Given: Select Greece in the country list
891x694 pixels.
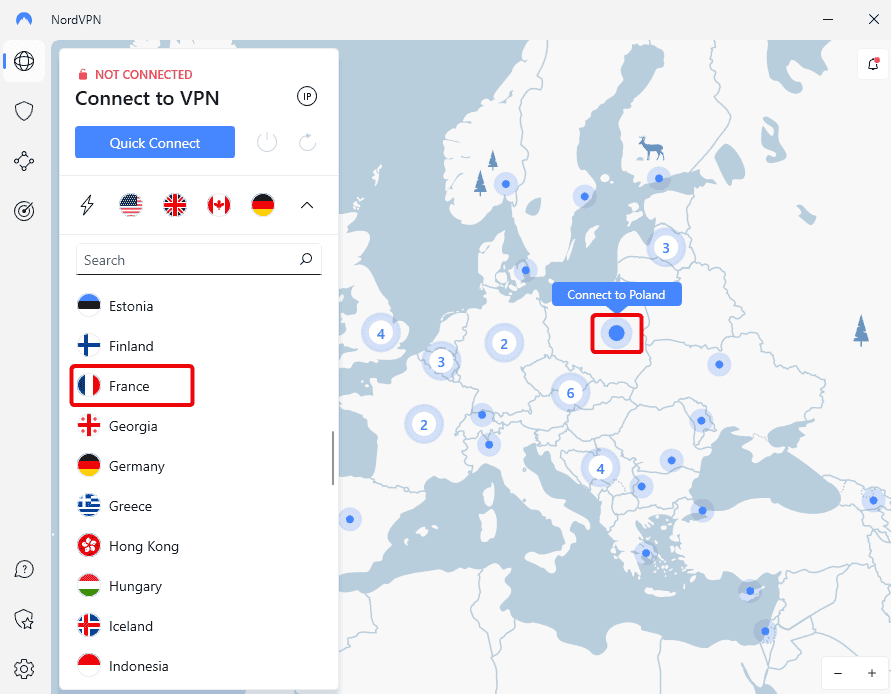Looking at the screenshot, I should 198,506.
